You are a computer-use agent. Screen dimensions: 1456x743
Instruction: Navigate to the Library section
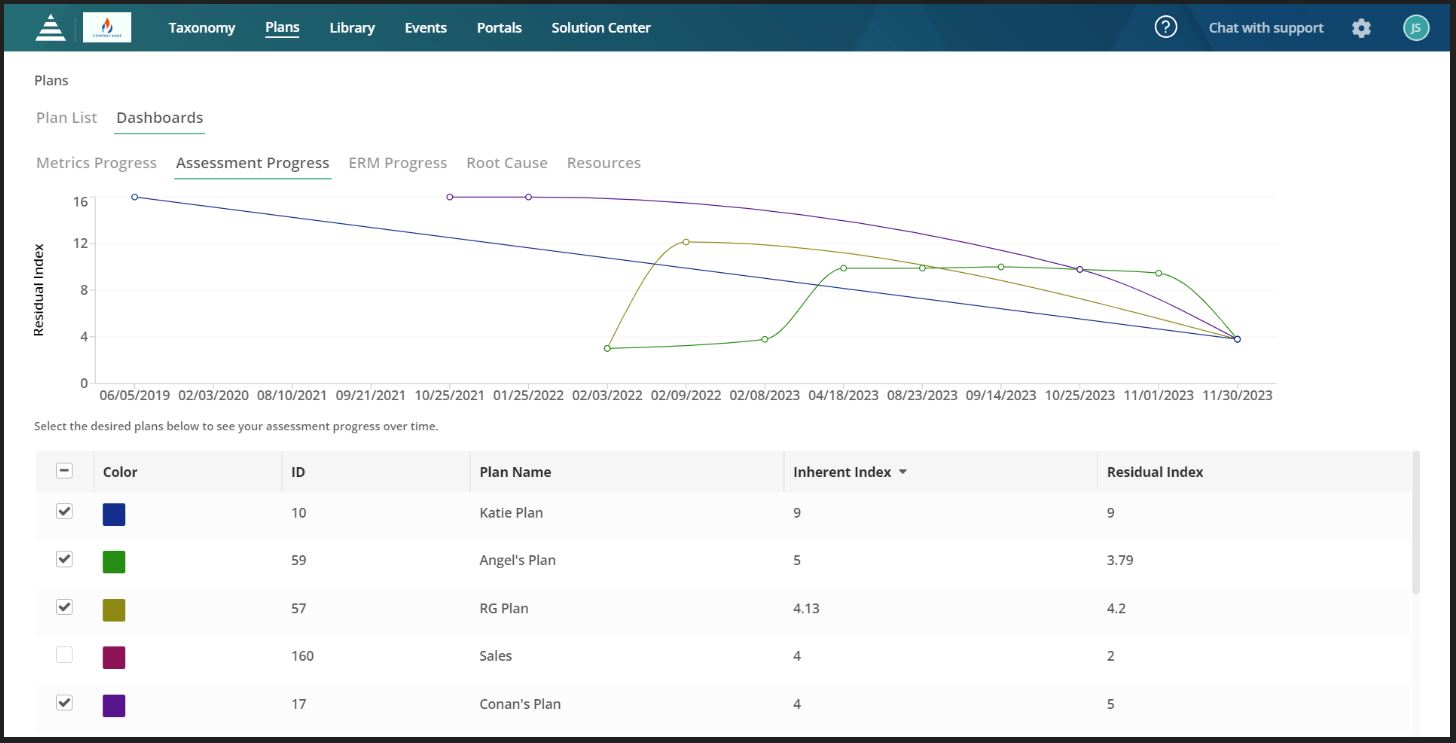click(351, 27)
